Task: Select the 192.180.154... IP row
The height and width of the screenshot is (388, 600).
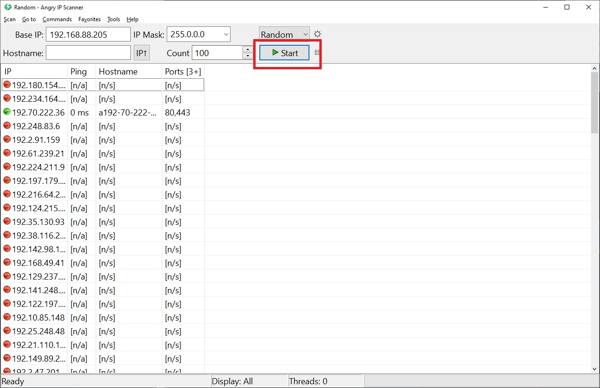Action: [103, 85]
